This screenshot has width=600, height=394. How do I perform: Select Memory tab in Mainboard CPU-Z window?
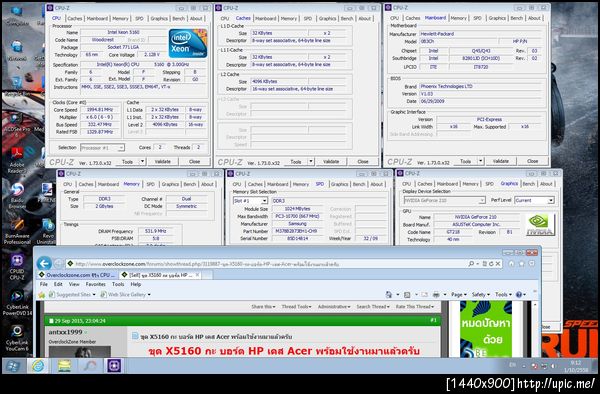[458, 18]
